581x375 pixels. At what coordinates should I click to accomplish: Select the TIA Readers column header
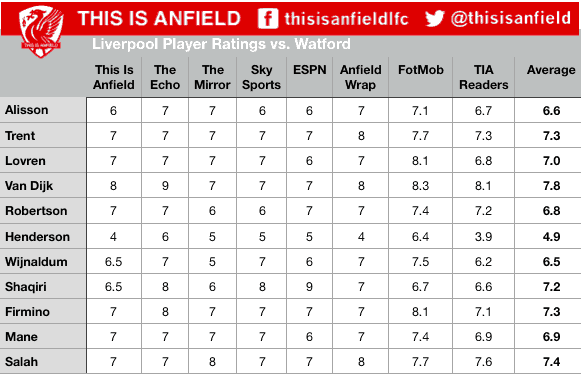pyautogui.click(x=484, y=77)
